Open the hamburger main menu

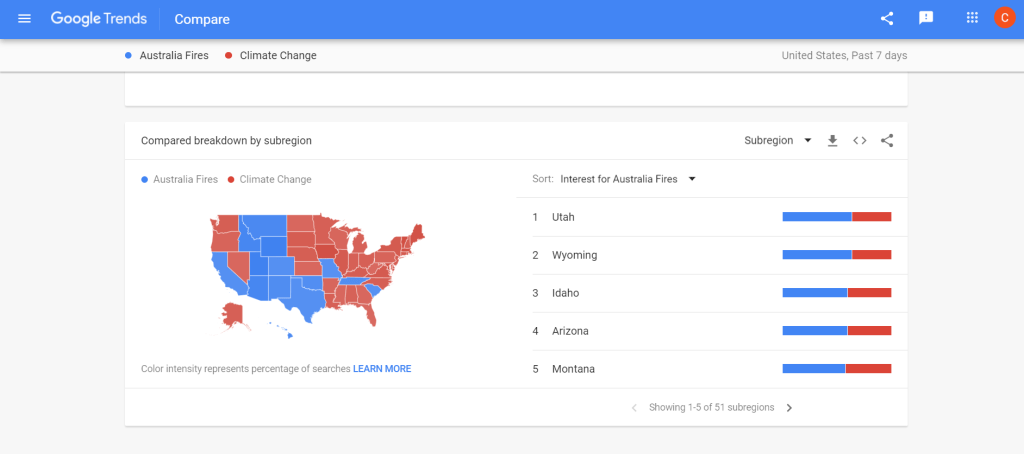(x=25, y=19)
